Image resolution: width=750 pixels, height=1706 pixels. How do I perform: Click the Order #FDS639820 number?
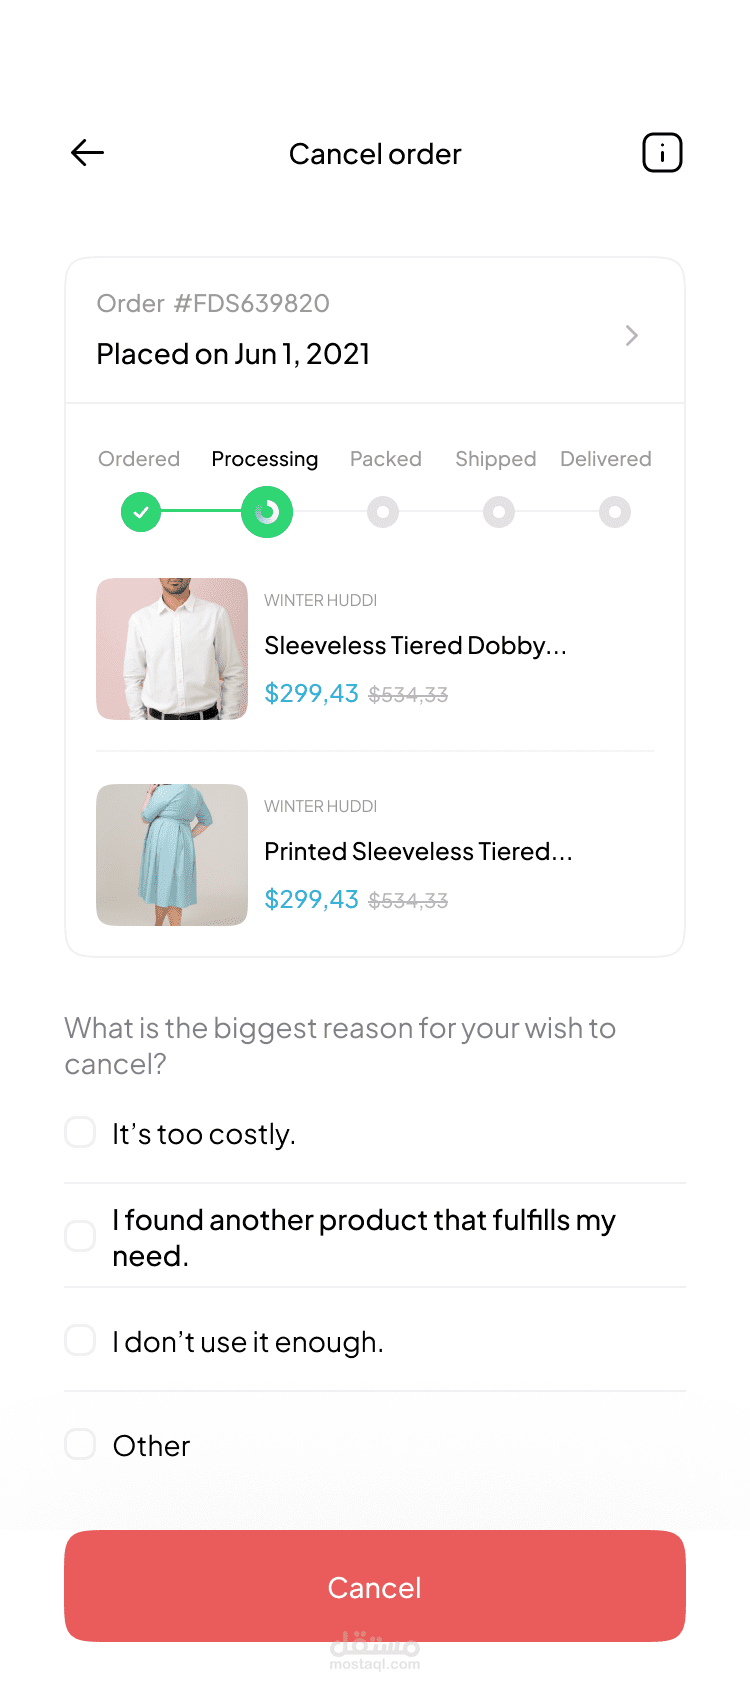(x=213, y=303)
